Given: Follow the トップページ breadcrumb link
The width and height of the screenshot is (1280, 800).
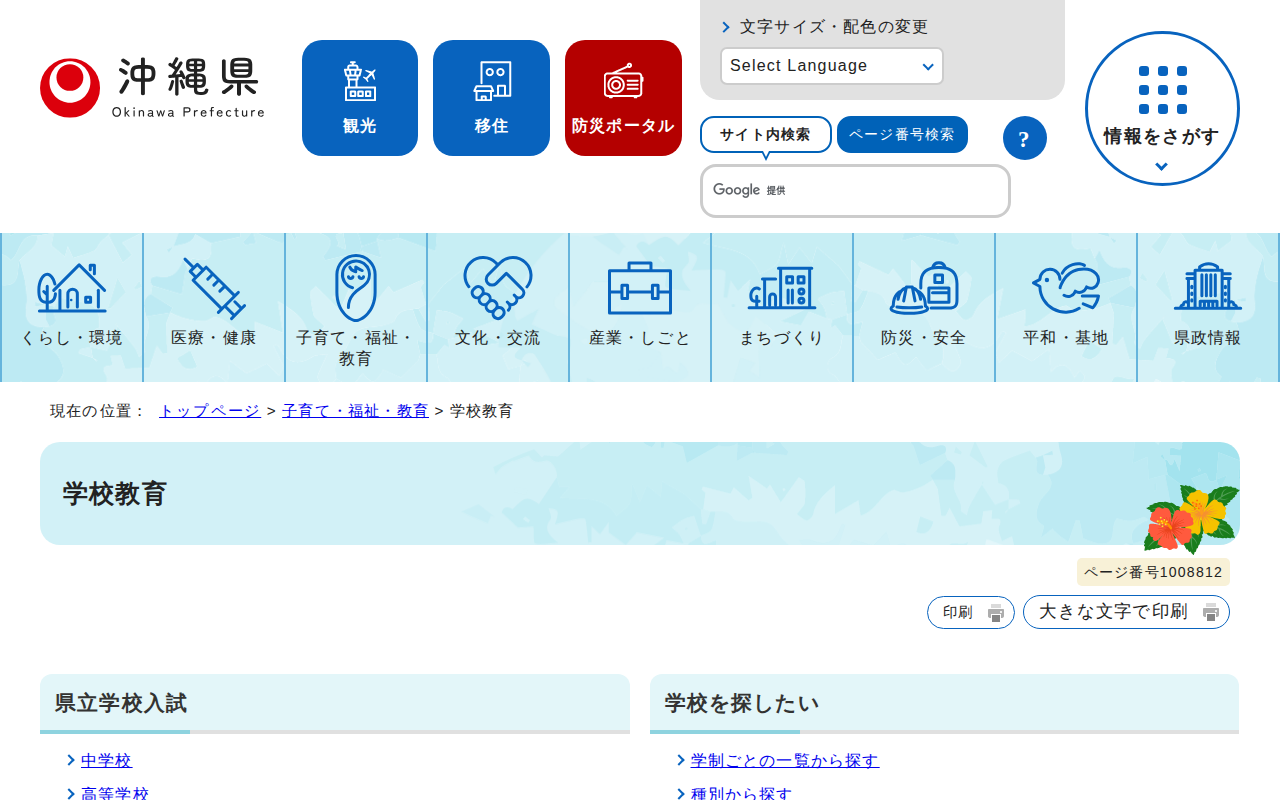Looking at the screenshot, I should click(209, 411).
